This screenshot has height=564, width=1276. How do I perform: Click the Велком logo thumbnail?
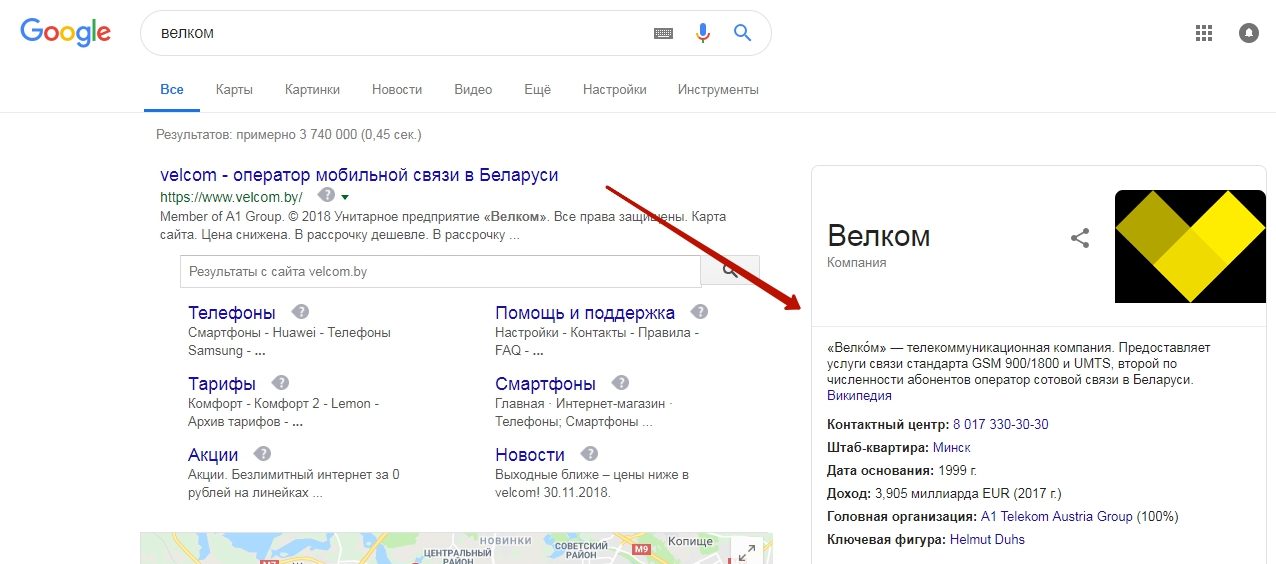tap(1190, 246)
